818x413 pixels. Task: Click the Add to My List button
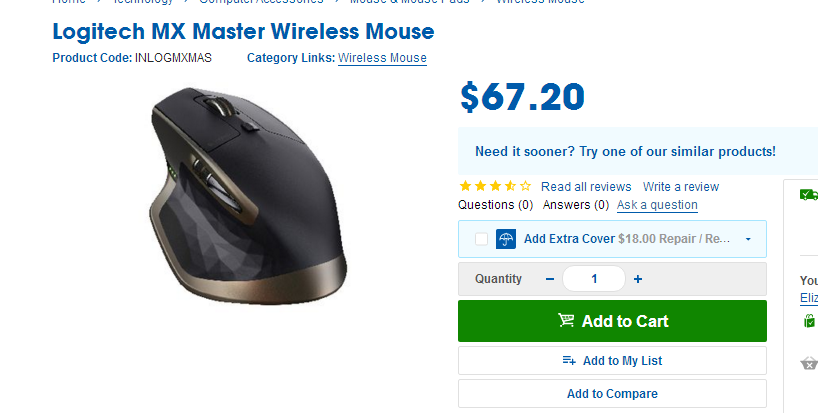click(612, 360)
